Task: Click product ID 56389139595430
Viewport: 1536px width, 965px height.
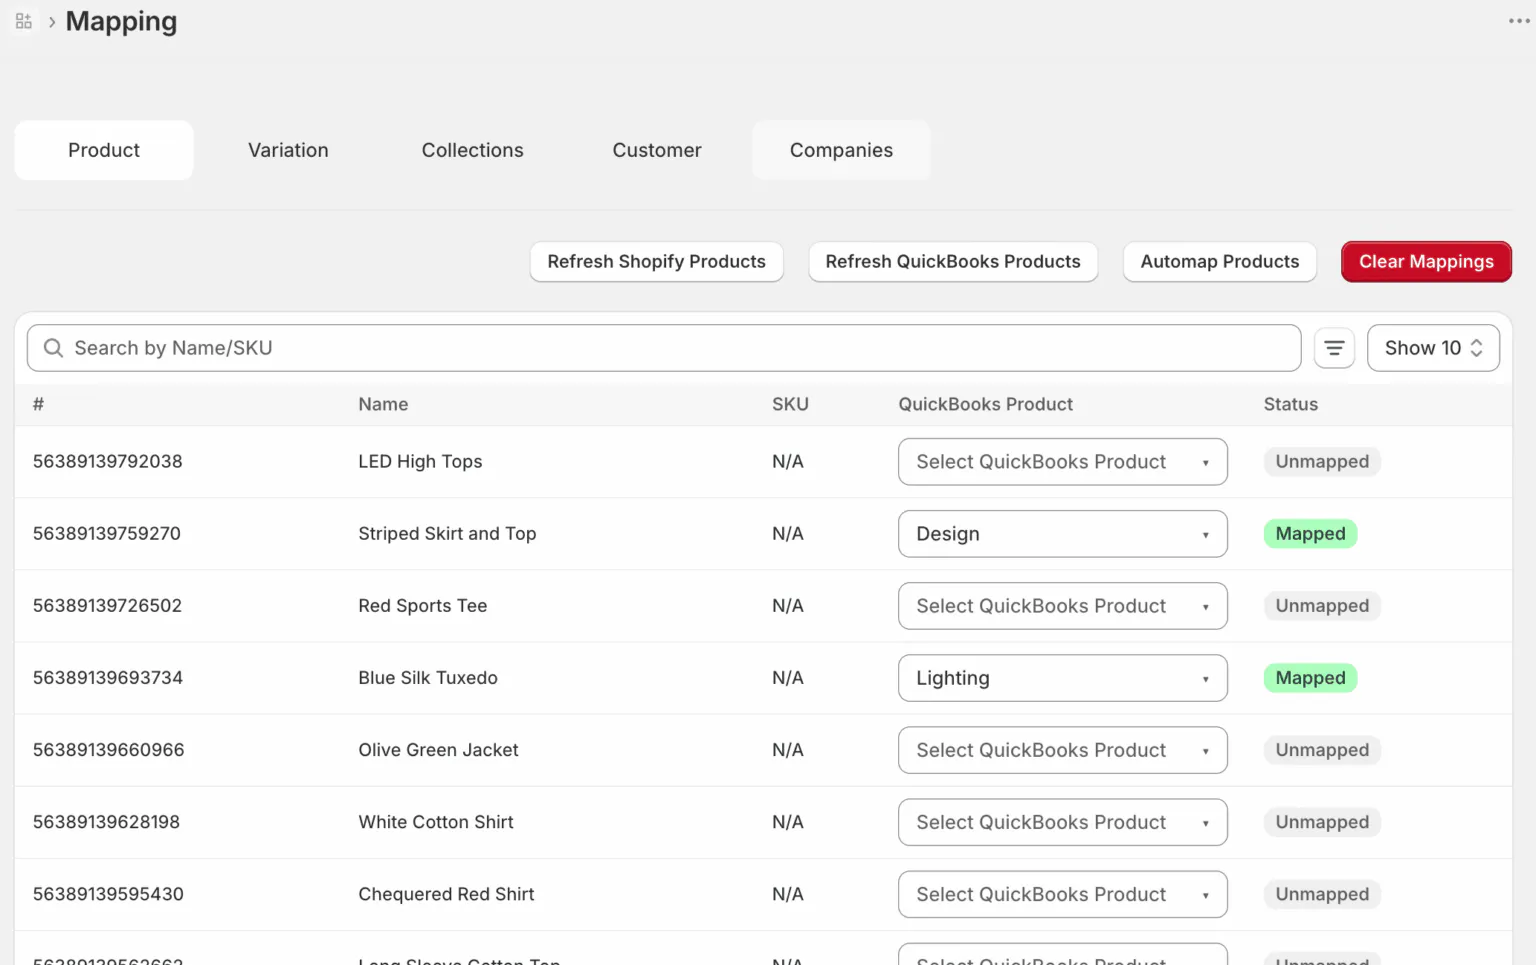Action: [x=108, y=894]
